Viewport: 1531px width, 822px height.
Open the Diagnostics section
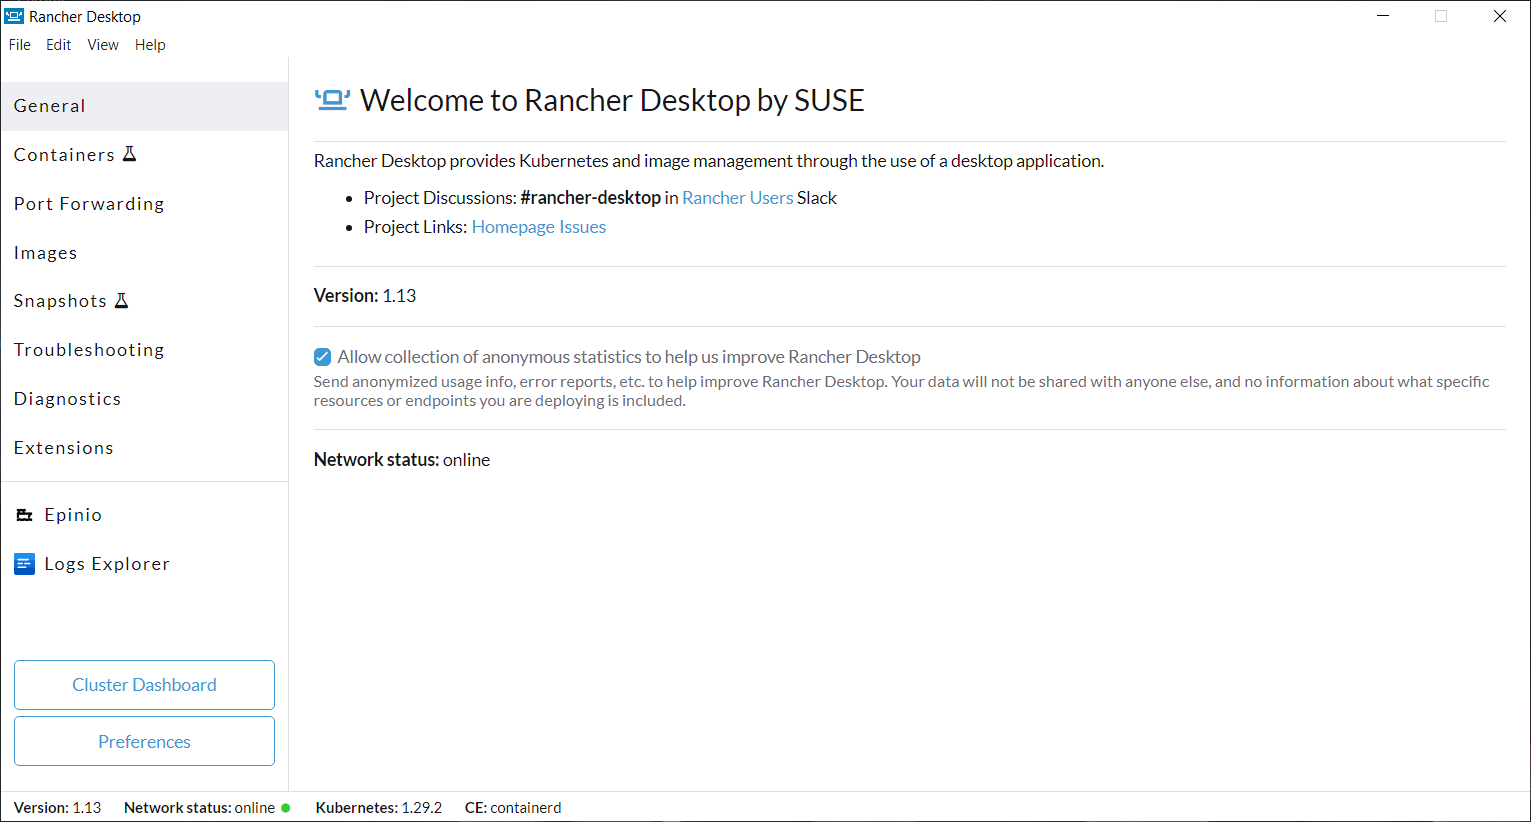click(x=144, y=399)
